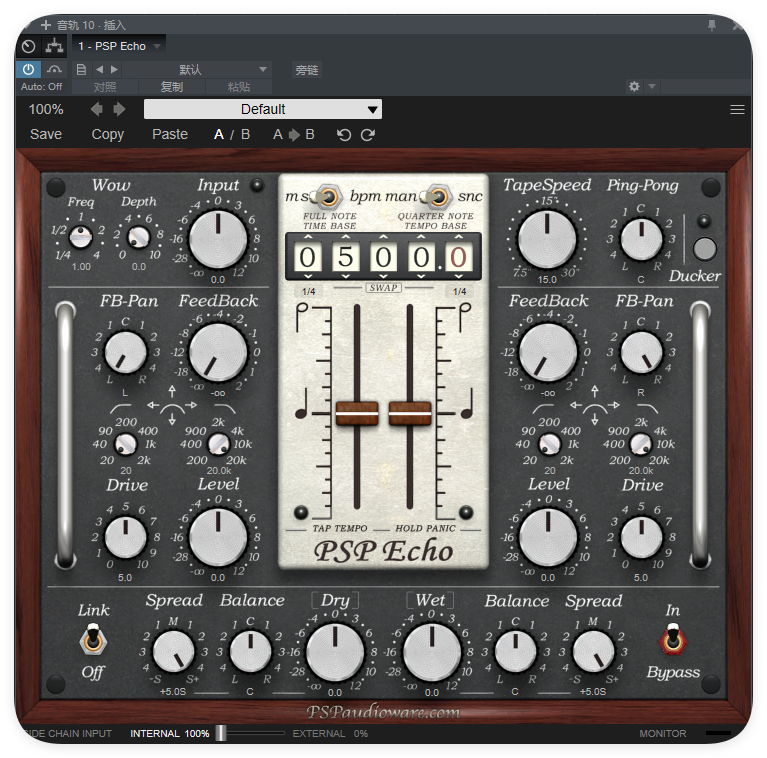Click the clock-like icon at top left
The width and height of the screenshot is (767, 758).
28,46
